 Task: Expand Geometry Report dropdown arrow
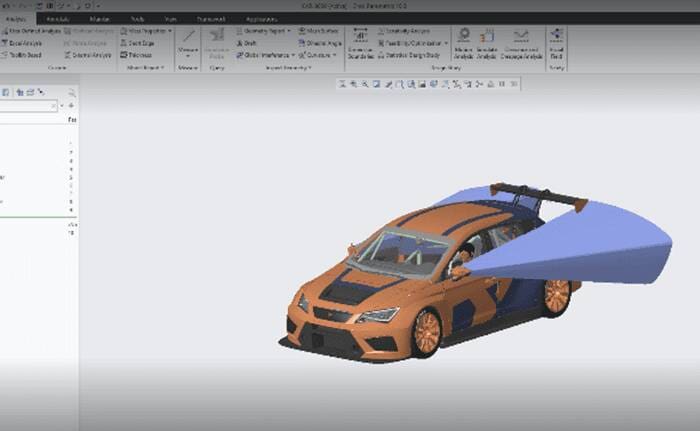289,31
